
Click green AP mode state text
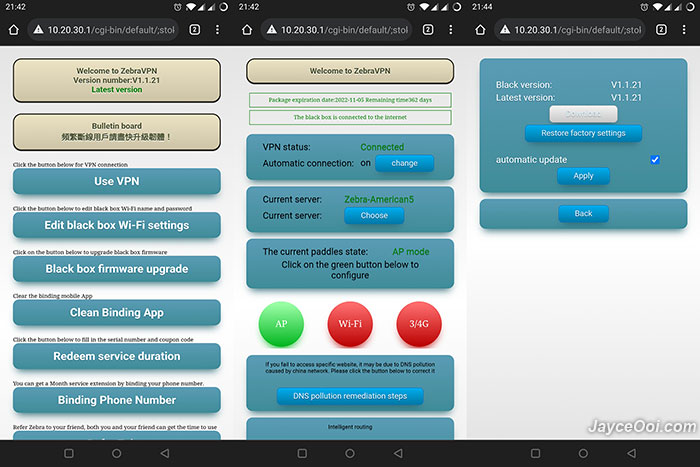411,252
